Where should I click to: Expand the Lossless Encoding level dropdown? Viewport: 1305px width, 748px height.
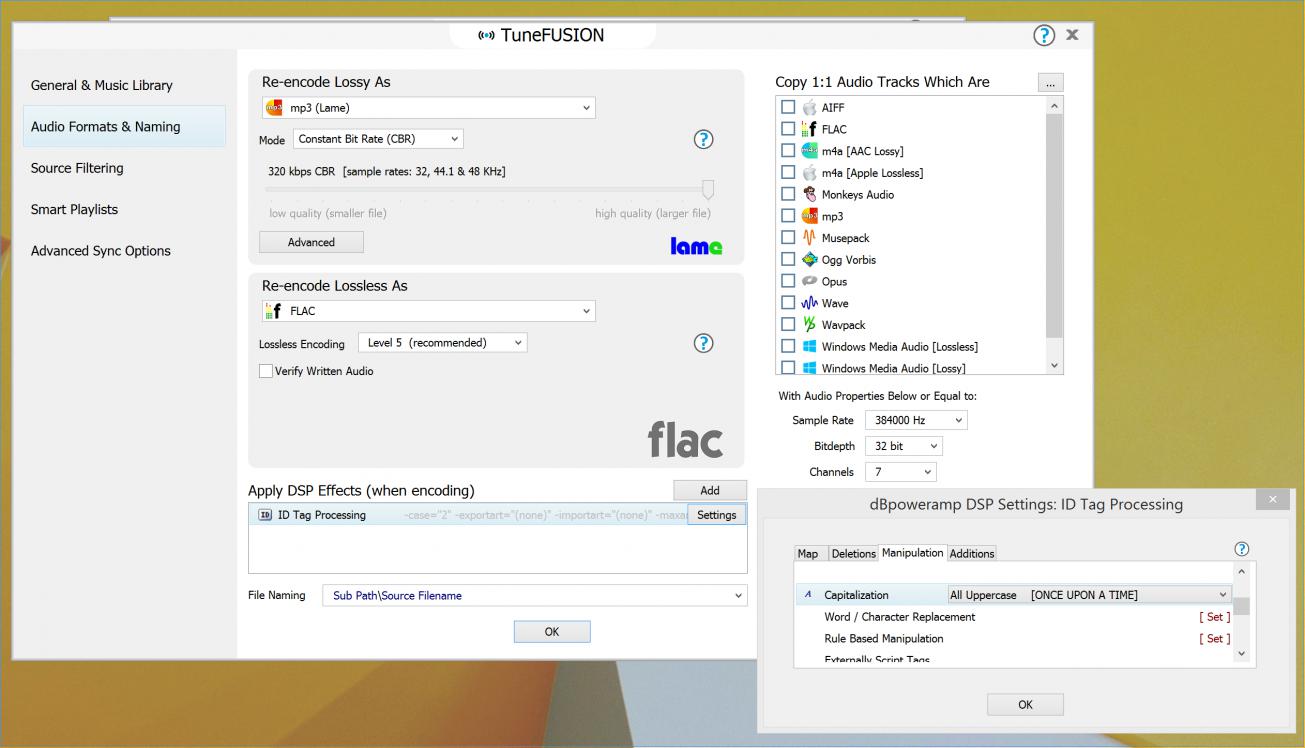pyautogui.click(x=443, y=343)
